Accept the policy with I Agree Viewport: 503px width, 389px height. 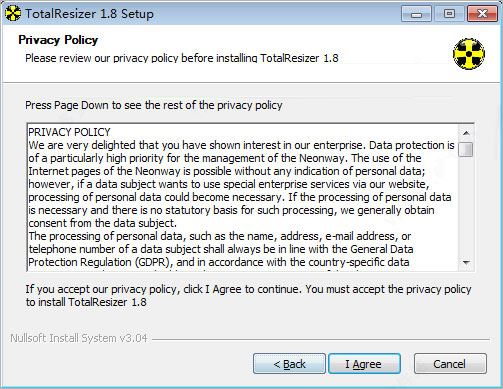coord(364,364)
